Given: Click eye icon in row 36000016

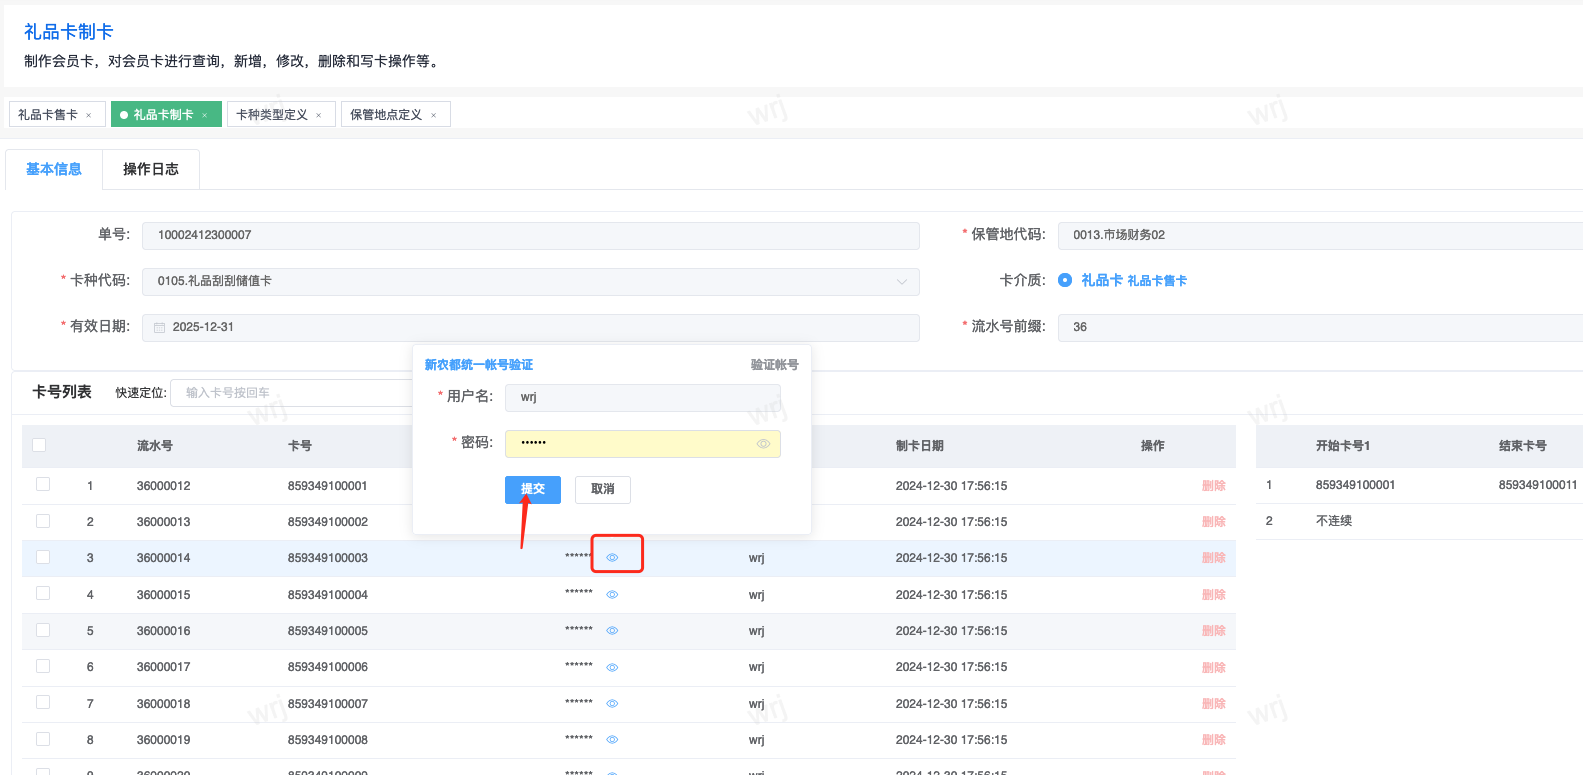Looking at the screenshot, I should [x=612, y=631].
